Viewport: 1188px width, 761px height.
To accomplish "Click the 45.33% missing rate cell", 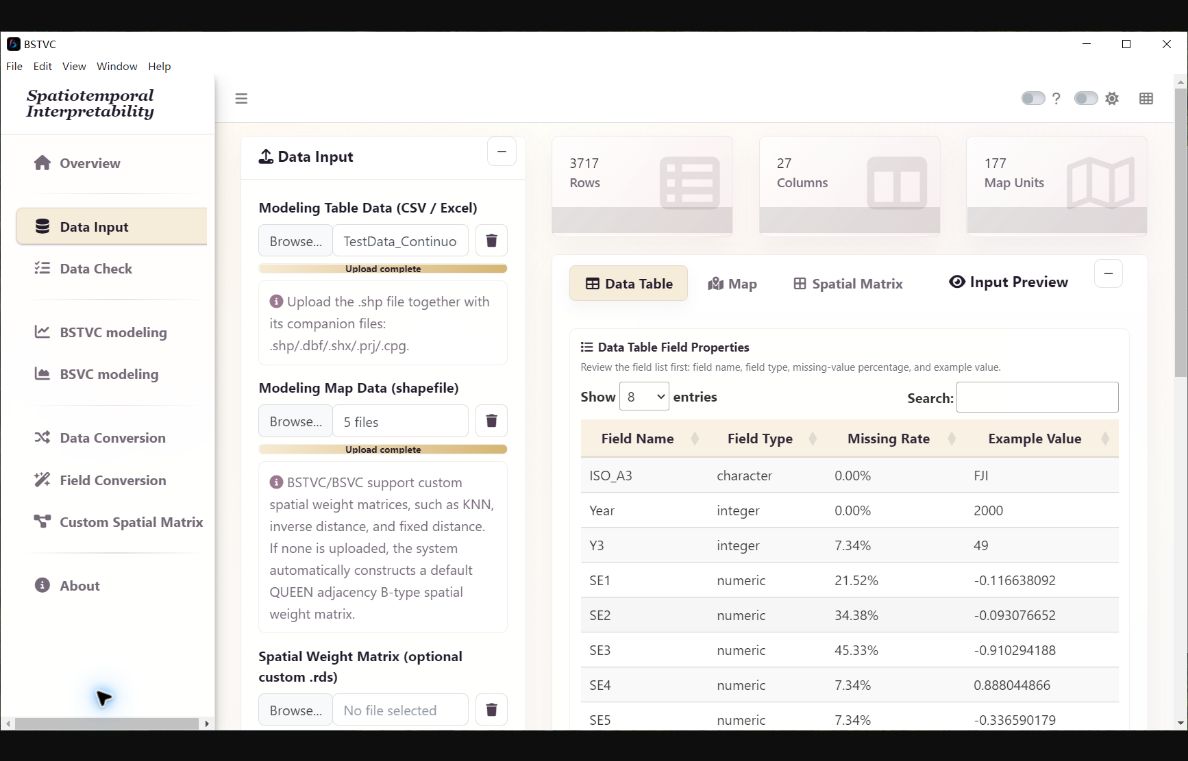I will click(896, 650).
